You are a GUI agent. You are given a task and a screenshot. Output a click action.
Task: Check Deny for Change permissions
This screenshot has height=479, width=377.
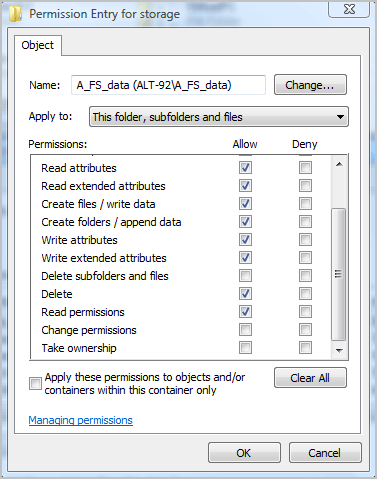coord(305,329)
